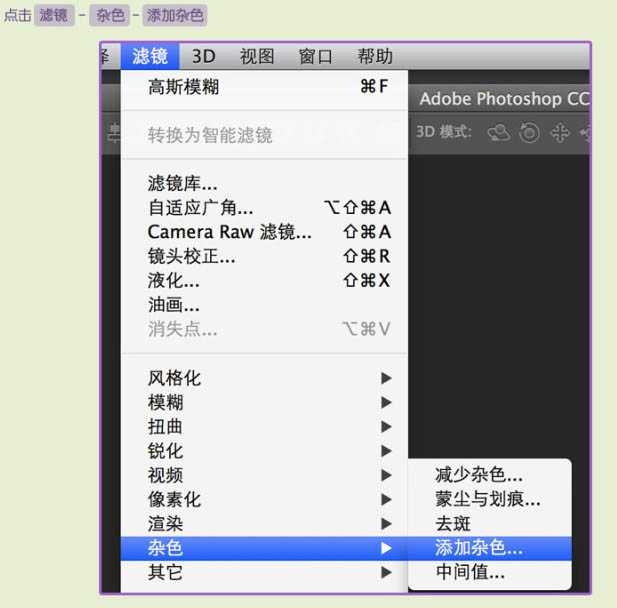Viewport: 617px width, 608px height.
Task: Select 减少杂色... in submenu
Action: pos(490,475)
